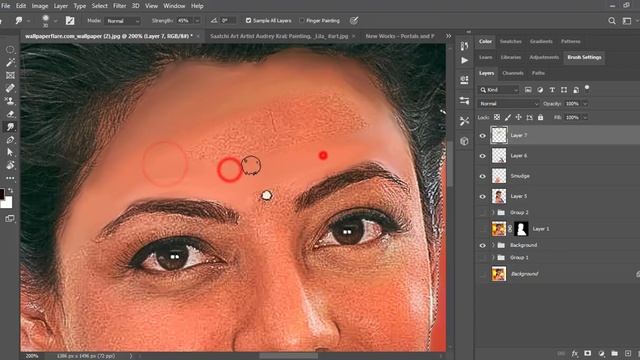Select the Magic Wand tool
The width and height of the screenshot is (640, 360).
click(x=10, y=62)
